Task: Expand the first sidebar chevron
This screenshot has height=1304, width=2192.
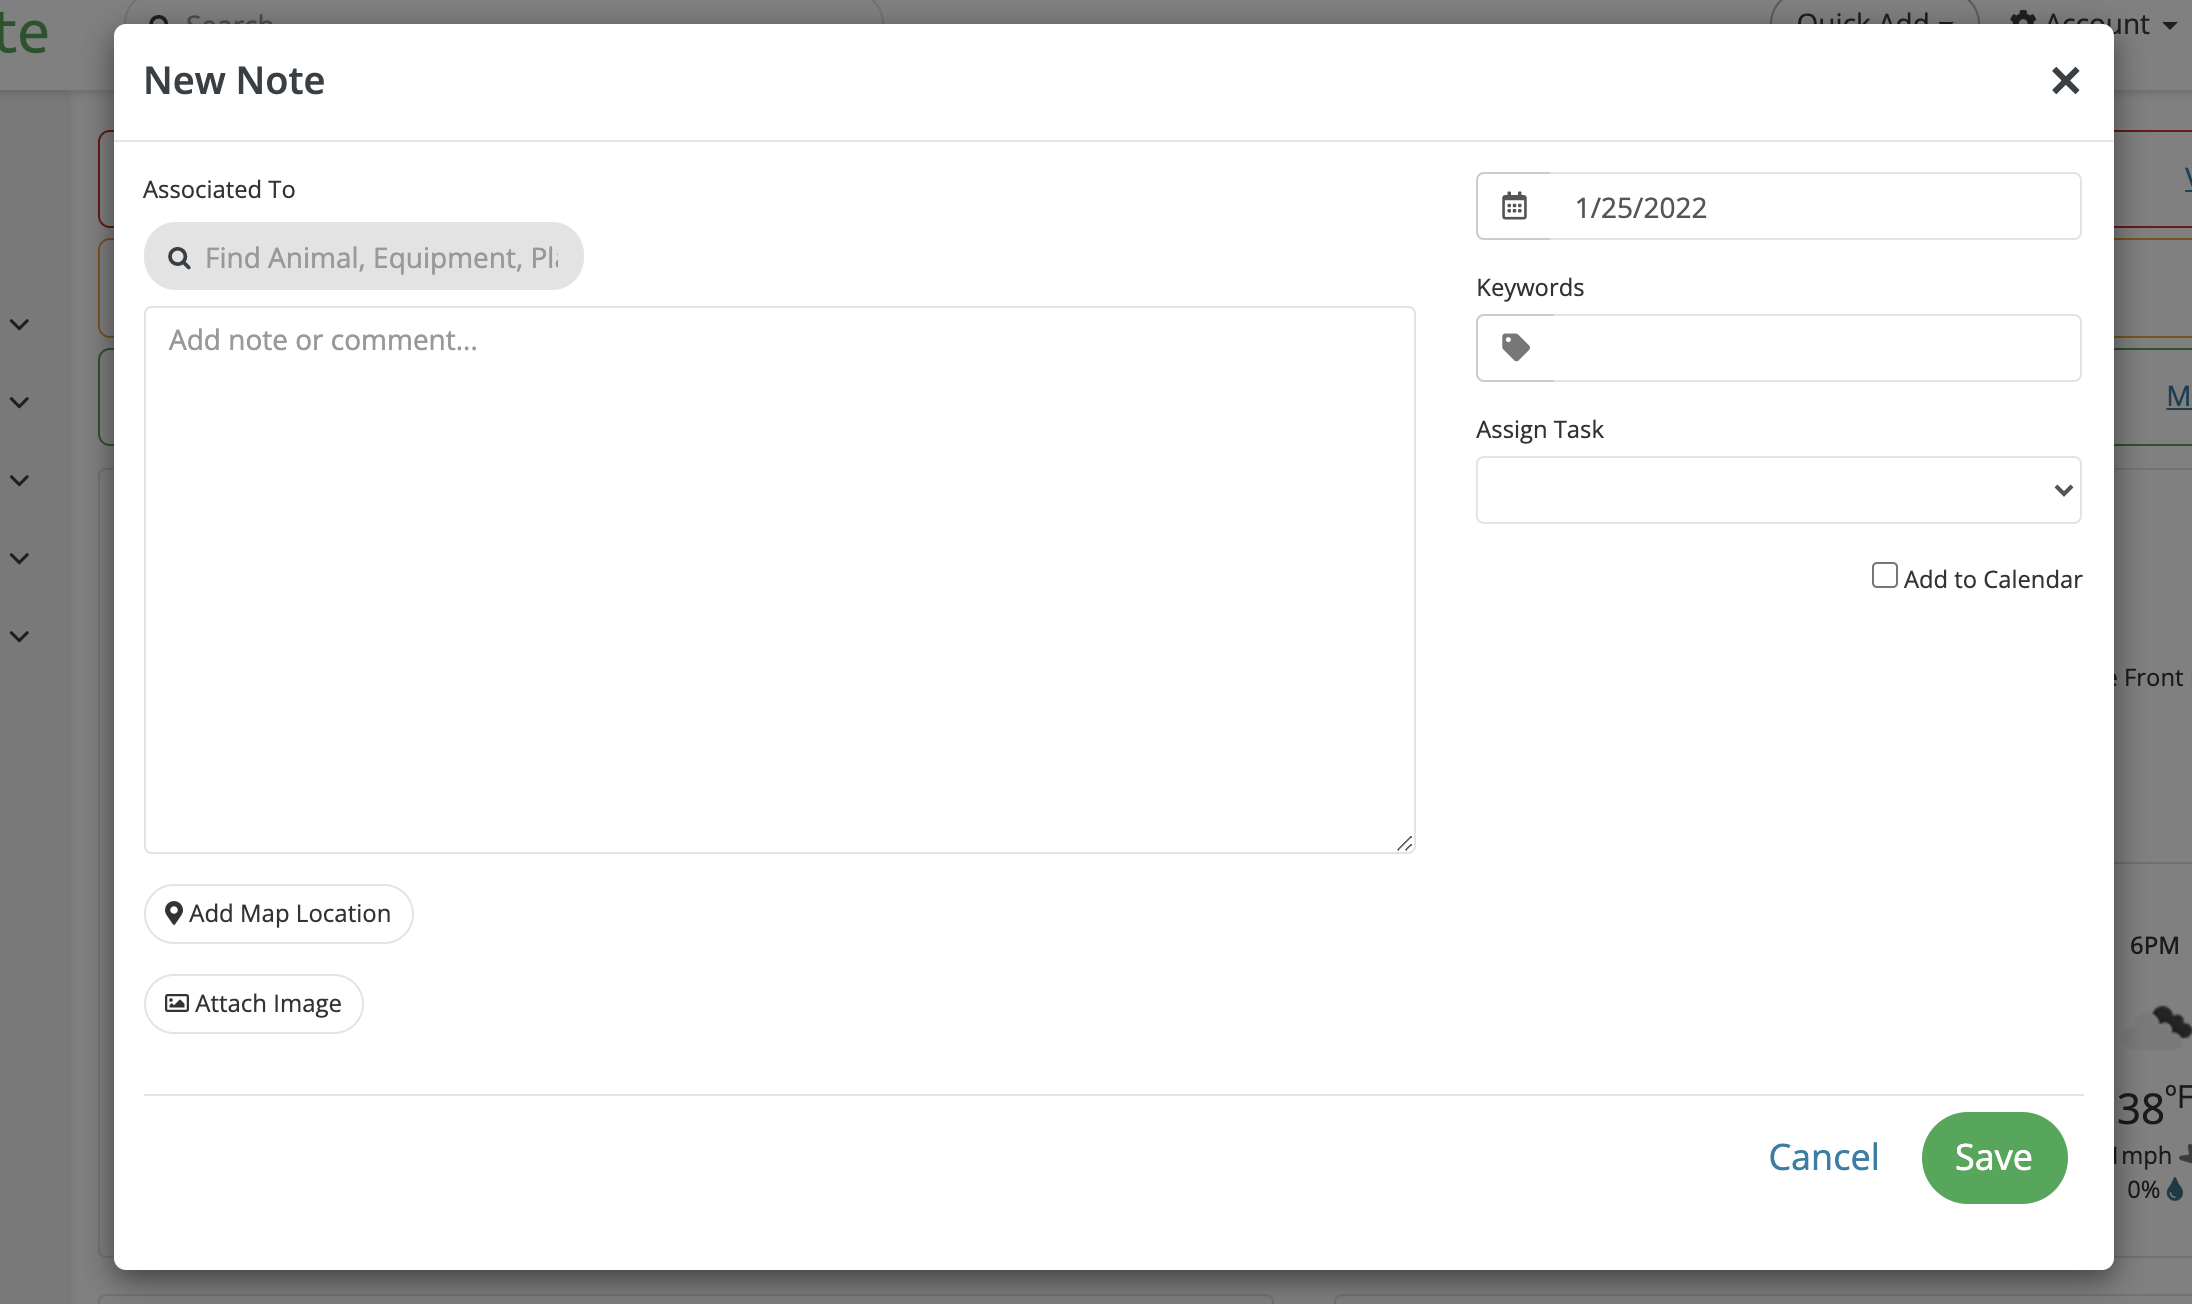Action: [20, 324]
